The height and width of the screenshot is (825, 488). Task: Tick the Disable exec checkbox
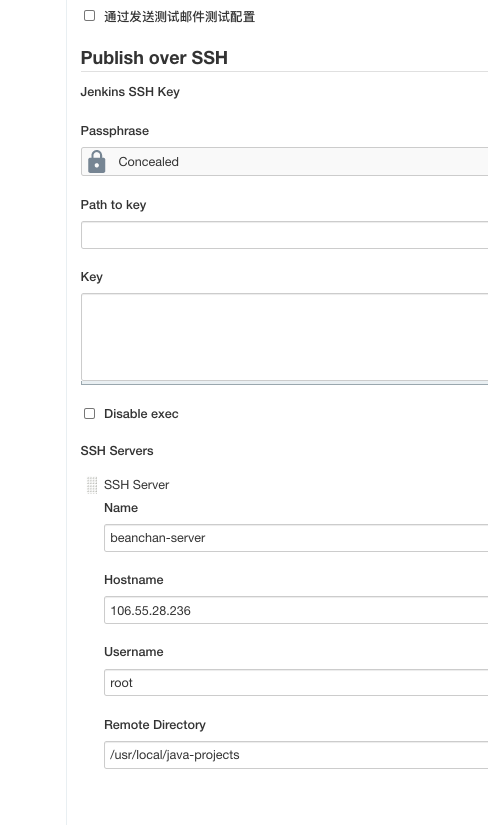[89, 414]
